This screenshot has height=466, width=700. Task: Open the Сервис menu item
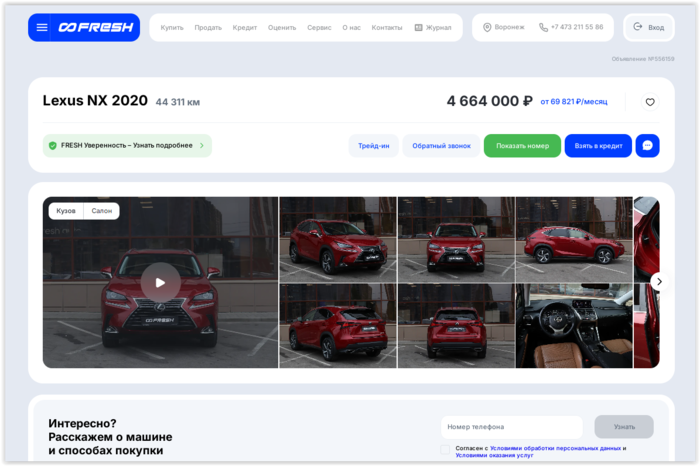[x=319, y=28]
